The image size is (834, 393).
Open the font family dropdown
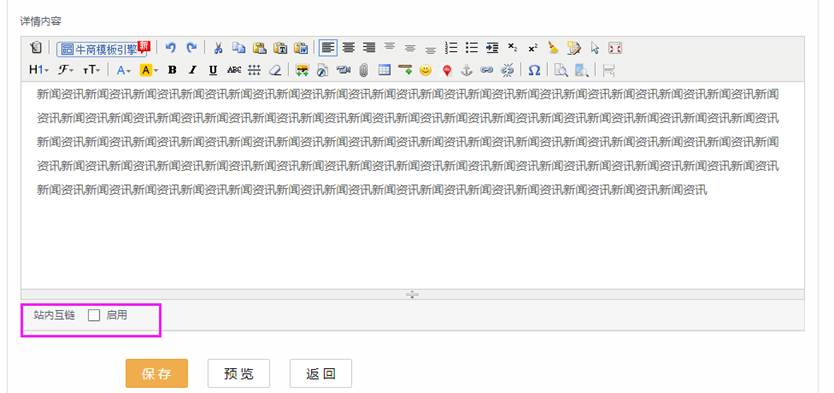66,70
